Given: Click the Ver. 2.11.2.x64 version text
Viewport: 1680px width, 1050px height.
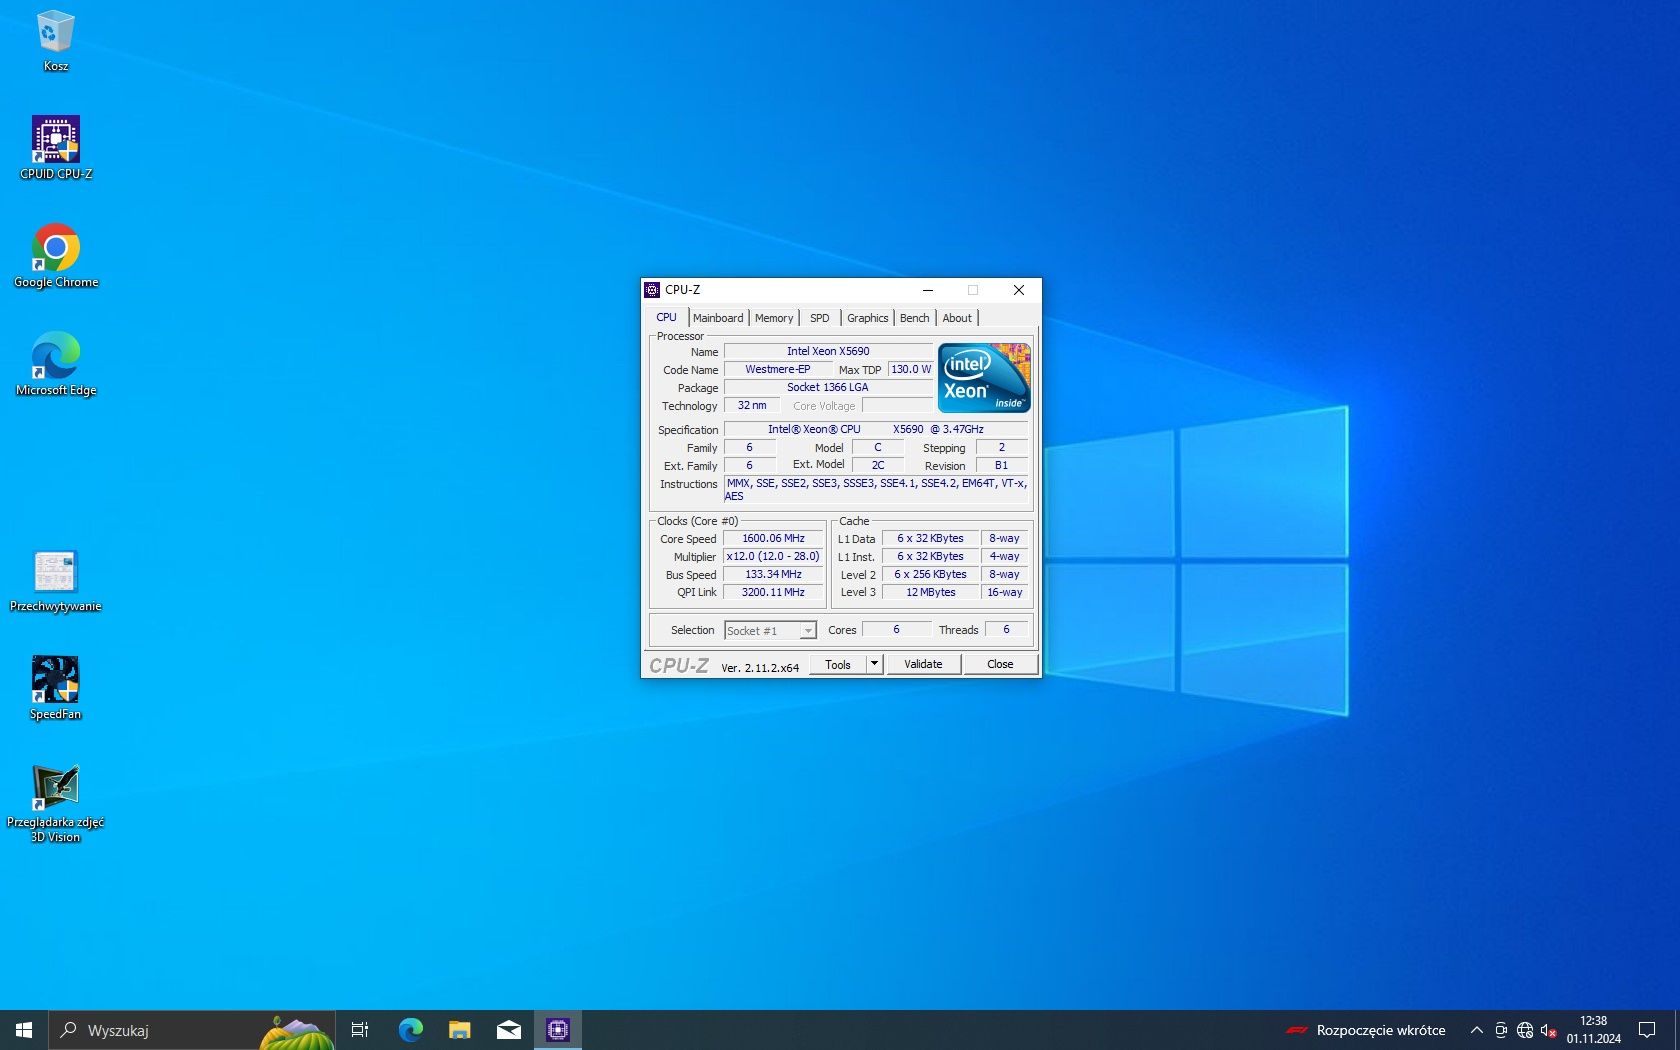Looking at the screenshot, I should point(760,668).
